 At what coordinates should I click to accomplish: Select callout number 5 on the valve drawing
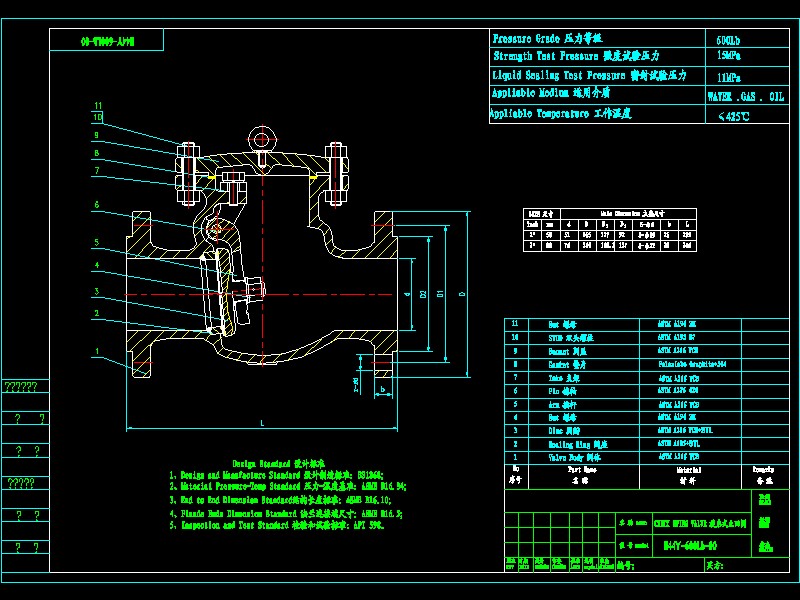coord(96,243)
